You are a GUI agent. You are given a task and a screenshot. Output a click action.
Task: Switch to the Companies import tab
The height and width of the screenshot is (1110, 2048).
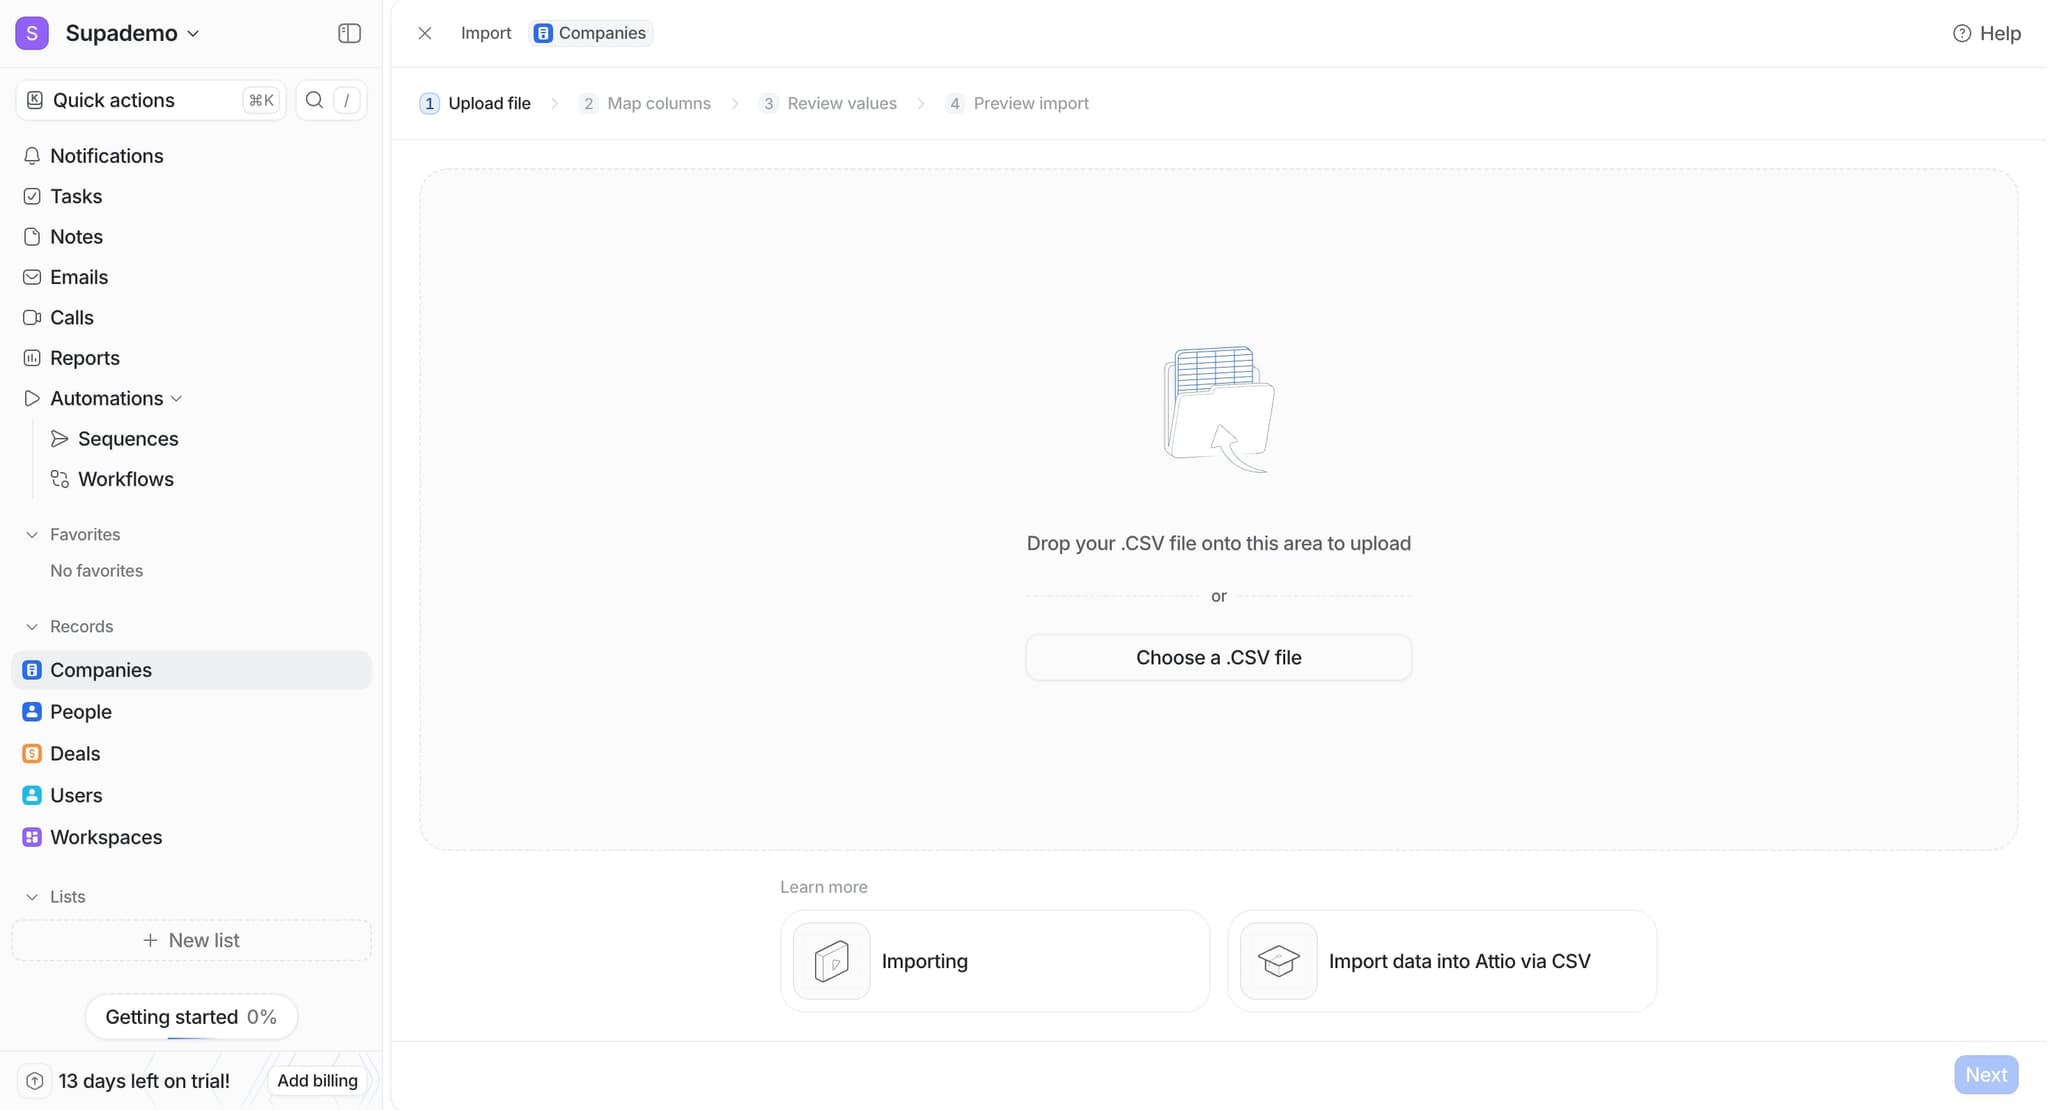(x=590, y=32)
